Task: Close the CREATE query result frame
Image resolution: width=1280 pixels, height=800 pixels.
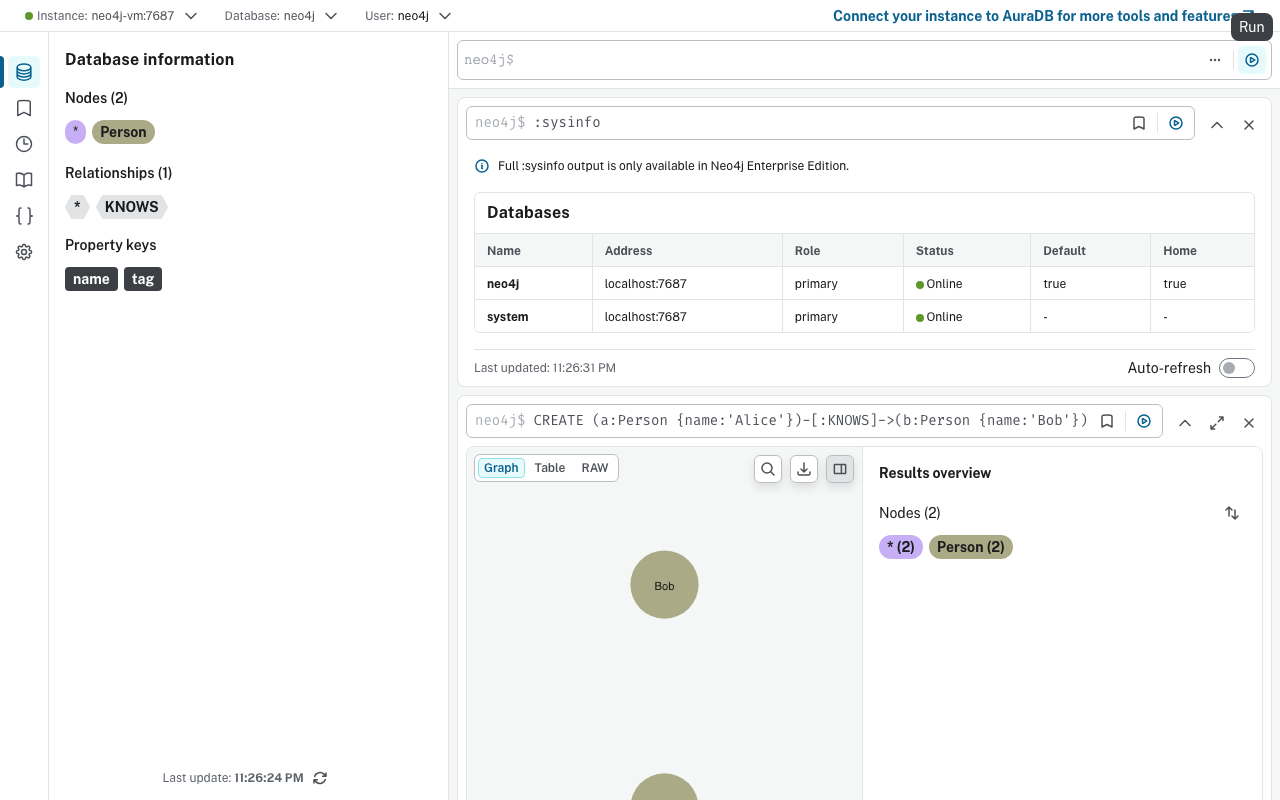Action: tap(1249, 423)
